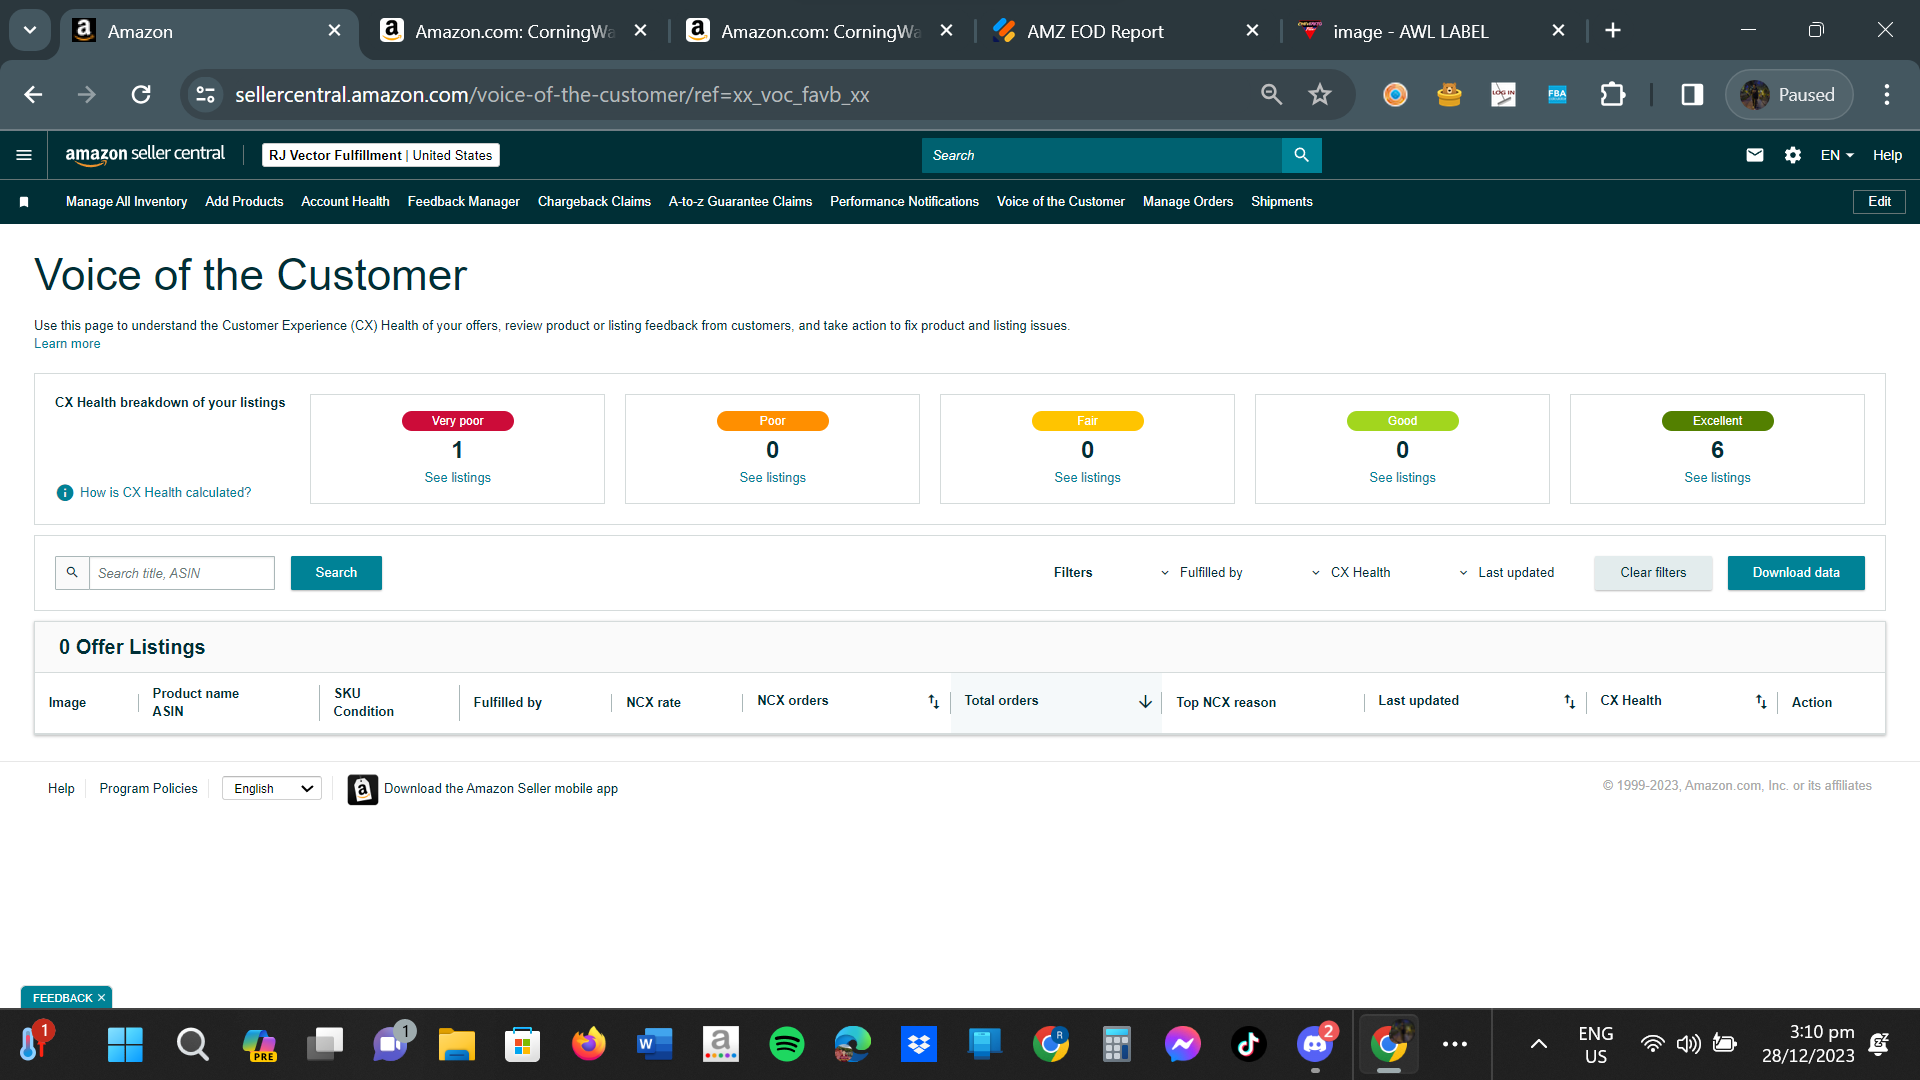The width and height of the screenshot is (1920, 1080).
Task: Click the How is CX Health calculated link
Action: click(166, 493)
